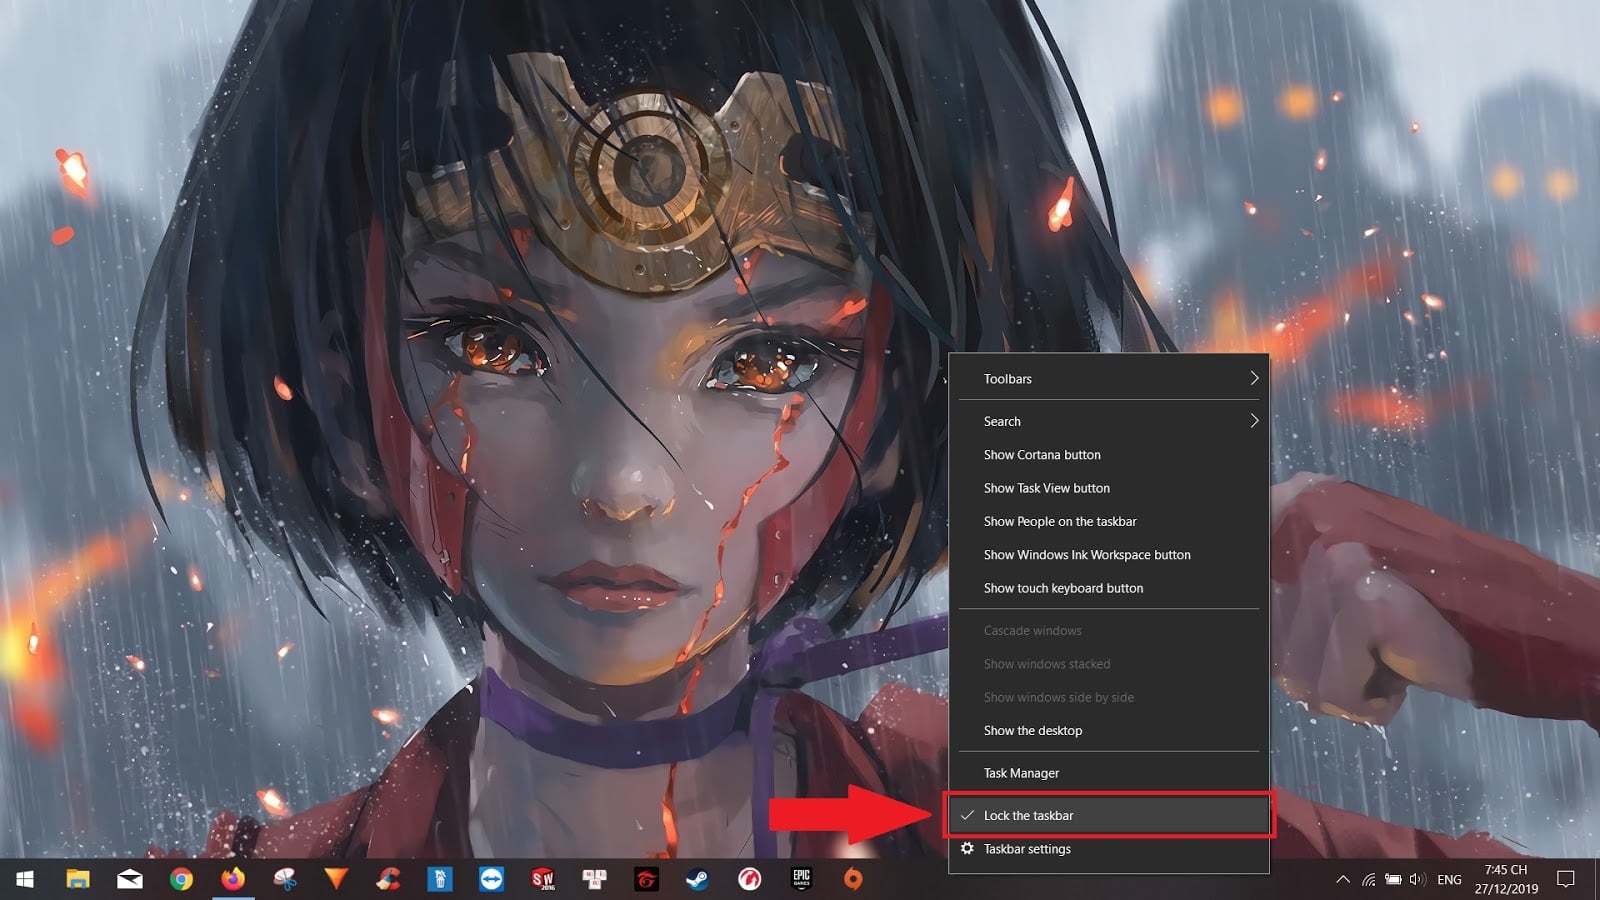The height and width of the screenshot is (900, 1600).
Task: Launch the Snipping Tool from the taskbar
Action: (x=285, y=879)
